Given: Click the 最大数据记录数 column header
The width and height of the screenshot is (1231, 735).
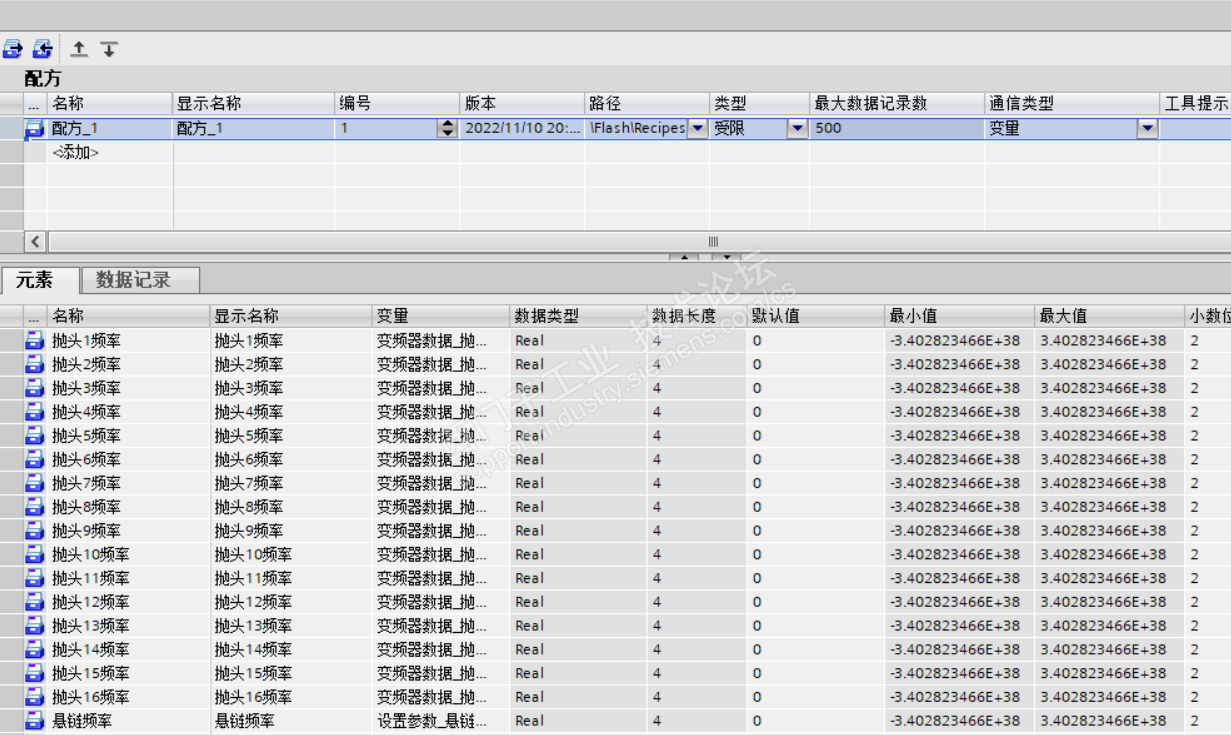Looking at the screenshot, I should [x=897, y=103].
